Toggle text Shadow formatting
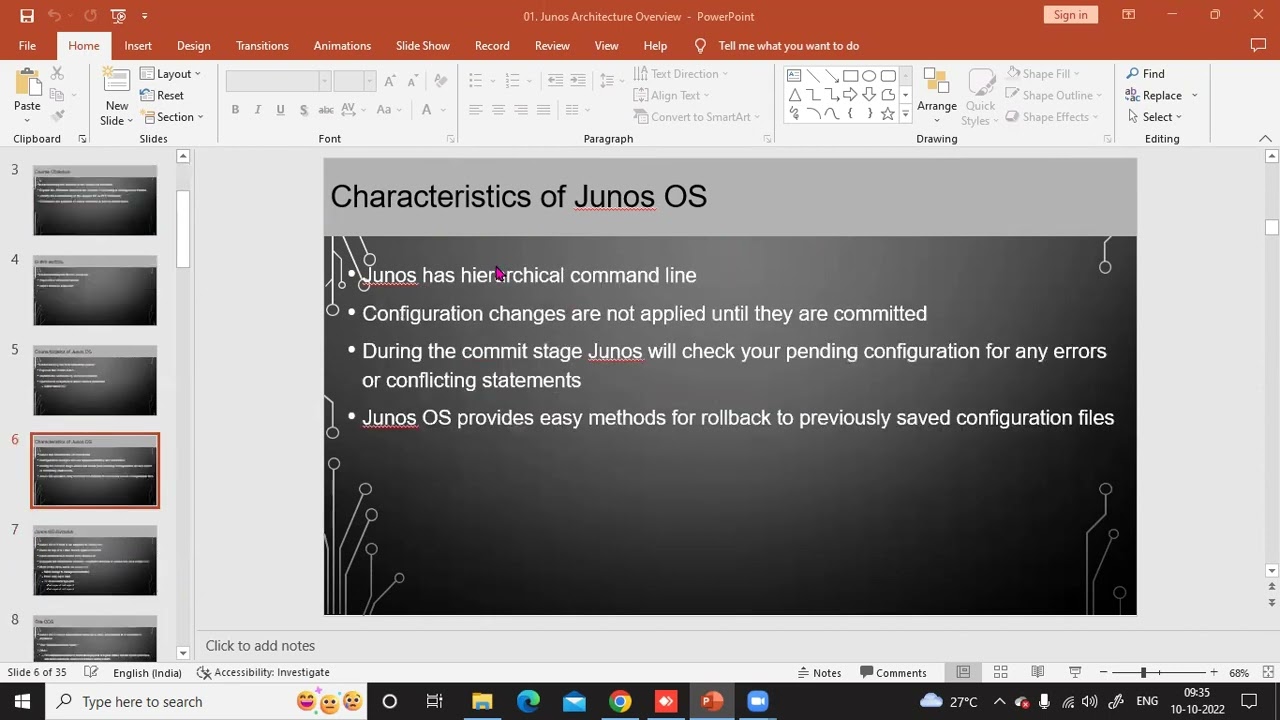 point(302,110)
